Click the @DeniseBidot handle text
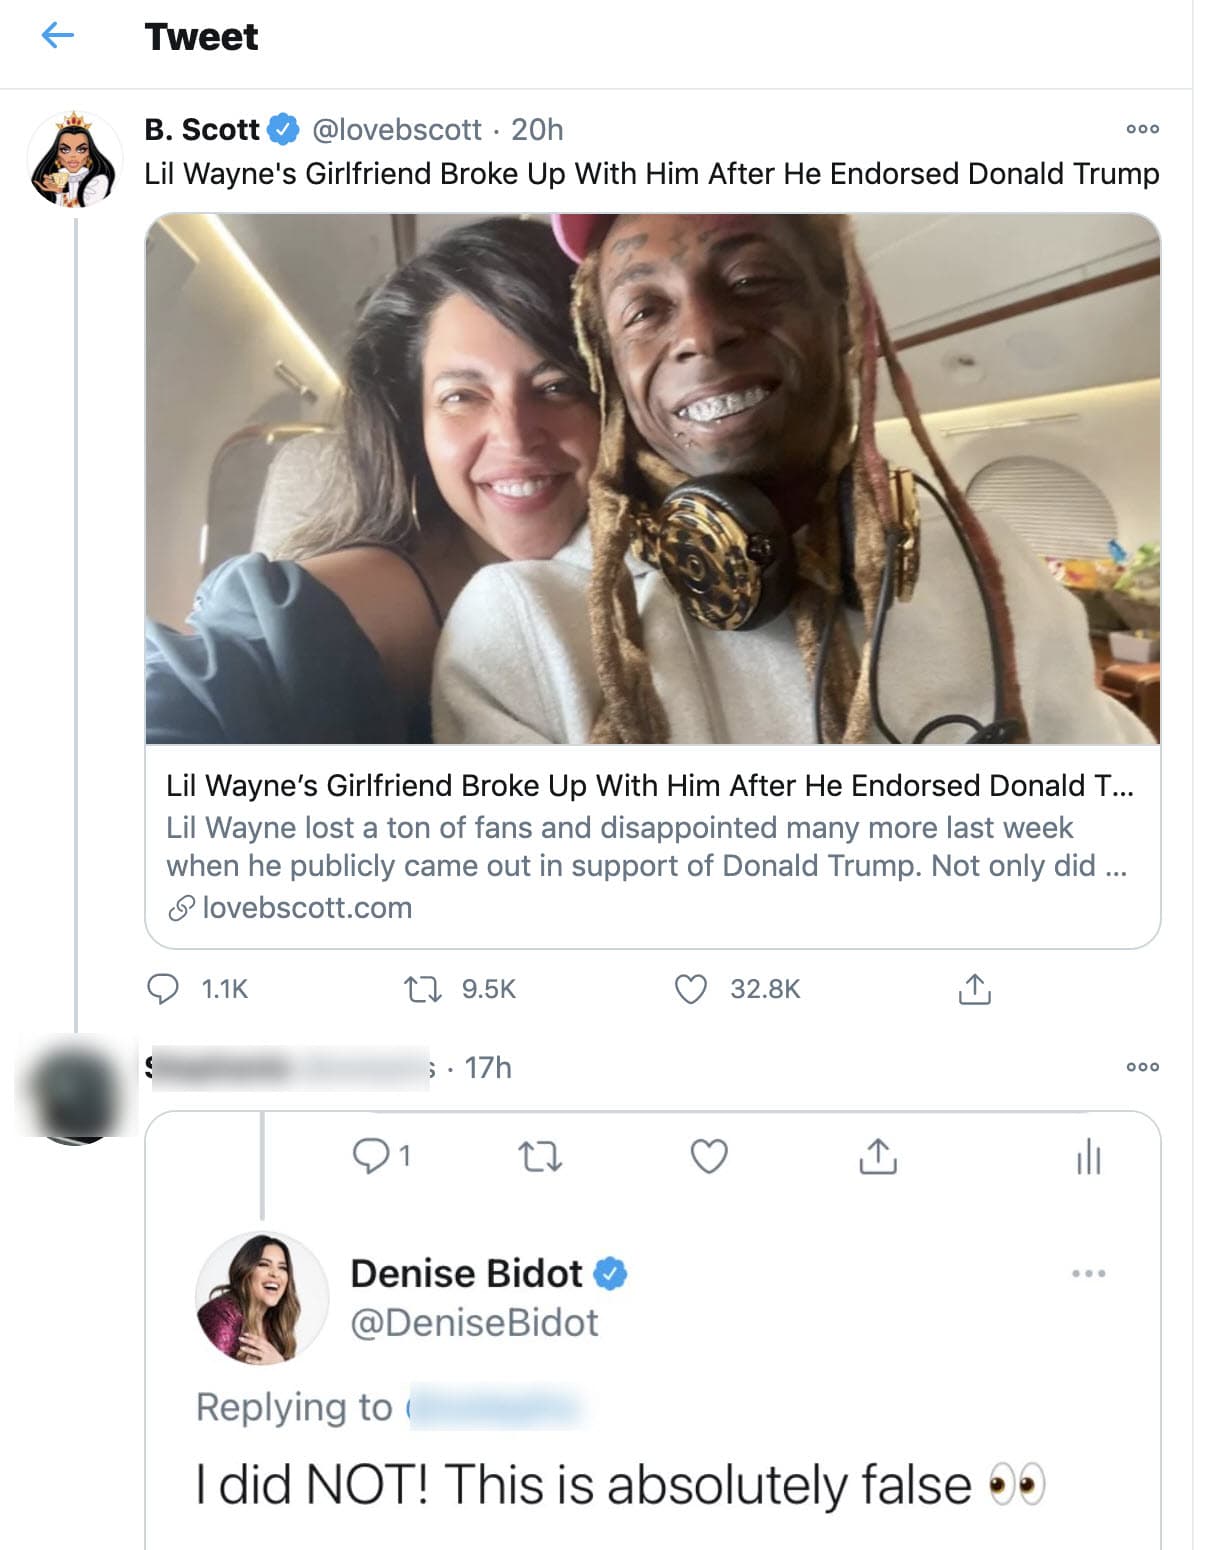1232x1550 pixels. (x=473, y=1320)
